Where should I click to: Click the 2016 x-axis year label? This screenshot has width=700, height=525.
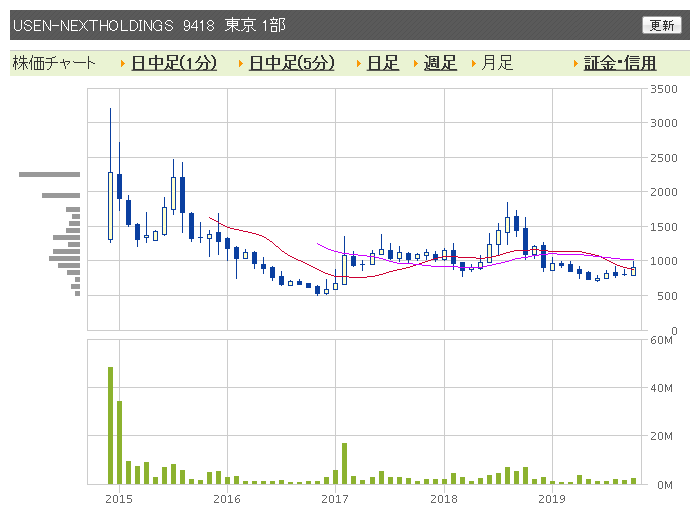(227, 499)
